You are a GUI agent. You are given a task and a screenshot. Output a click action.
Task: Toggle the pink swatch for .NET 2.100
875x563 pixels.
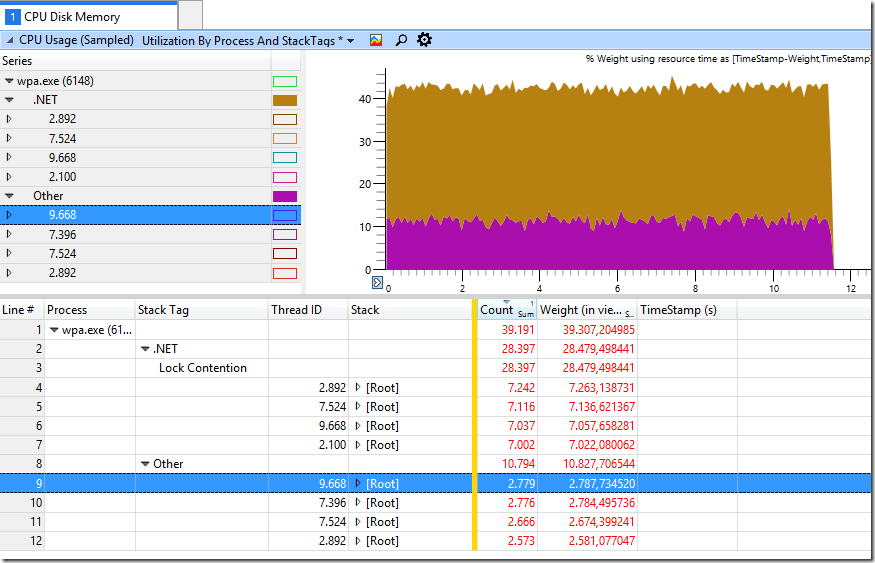[x=285, y=177]
